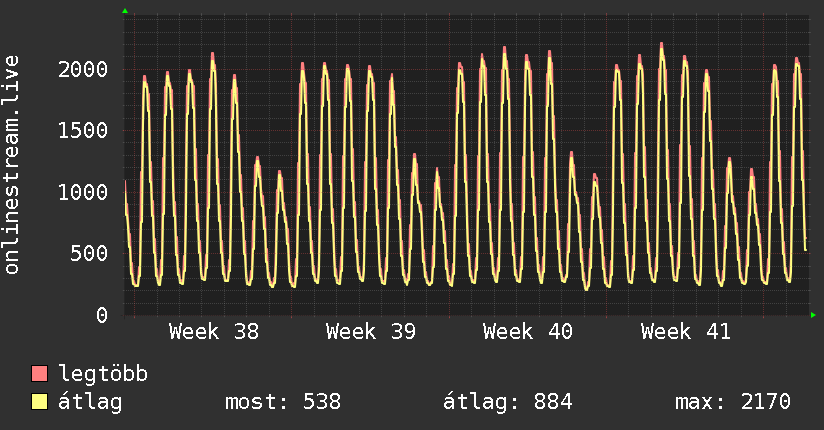
Task: Click the 'most: 538' current value
Action: [283, 402]
